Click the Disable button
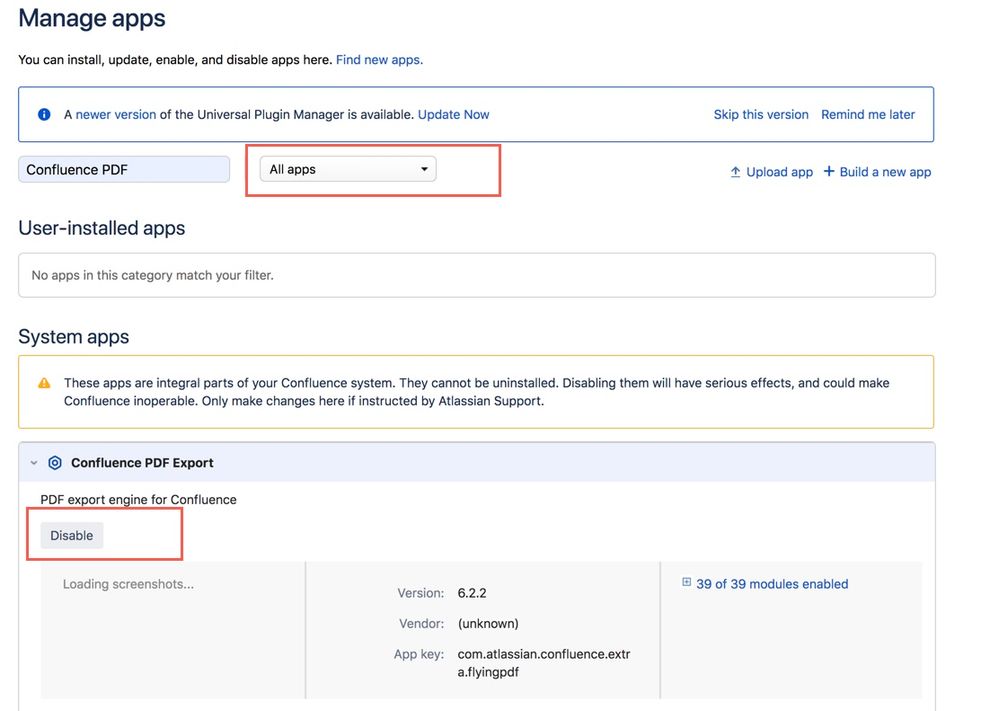 (x=71, y=535)
